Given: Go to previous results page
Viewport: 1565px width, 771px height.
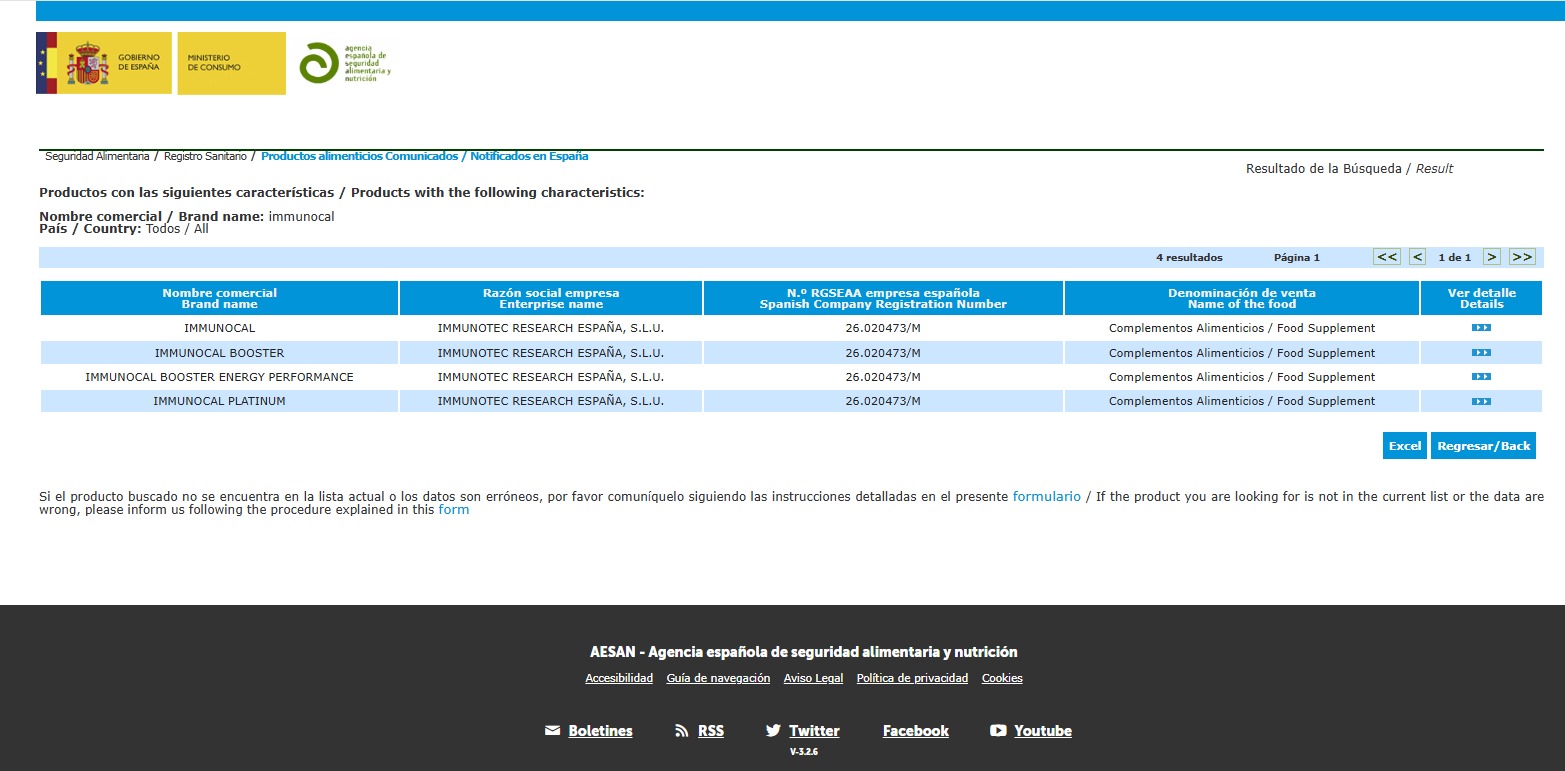Looking at the screenshot, I should point(1417,257).
